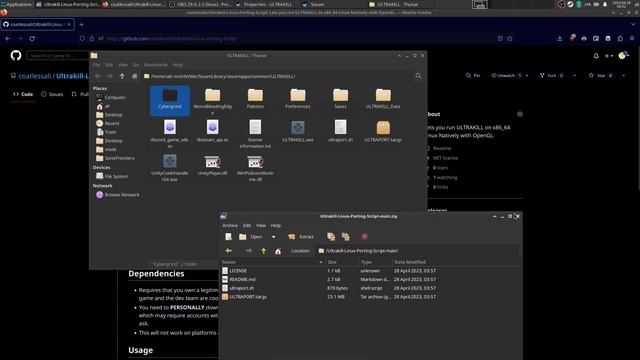
Task: Select README.md in archive list
Action: (x=242, y=279)
